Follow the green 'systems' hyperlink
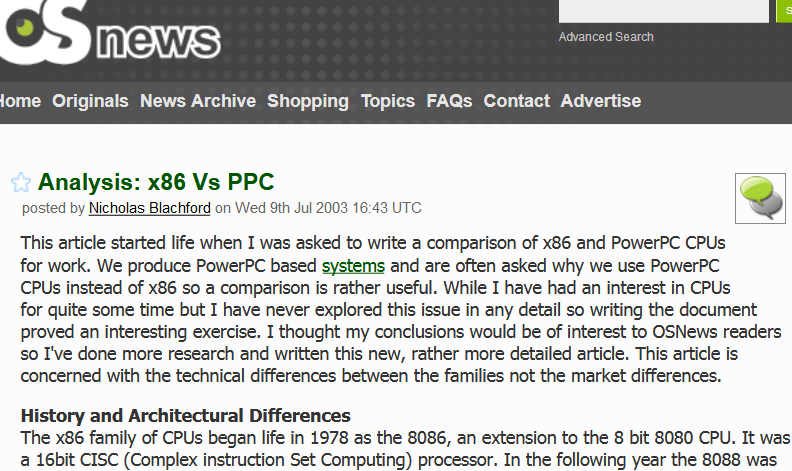Image resolution: width=792 pixels, height=471 pixels. coord(353,266)
